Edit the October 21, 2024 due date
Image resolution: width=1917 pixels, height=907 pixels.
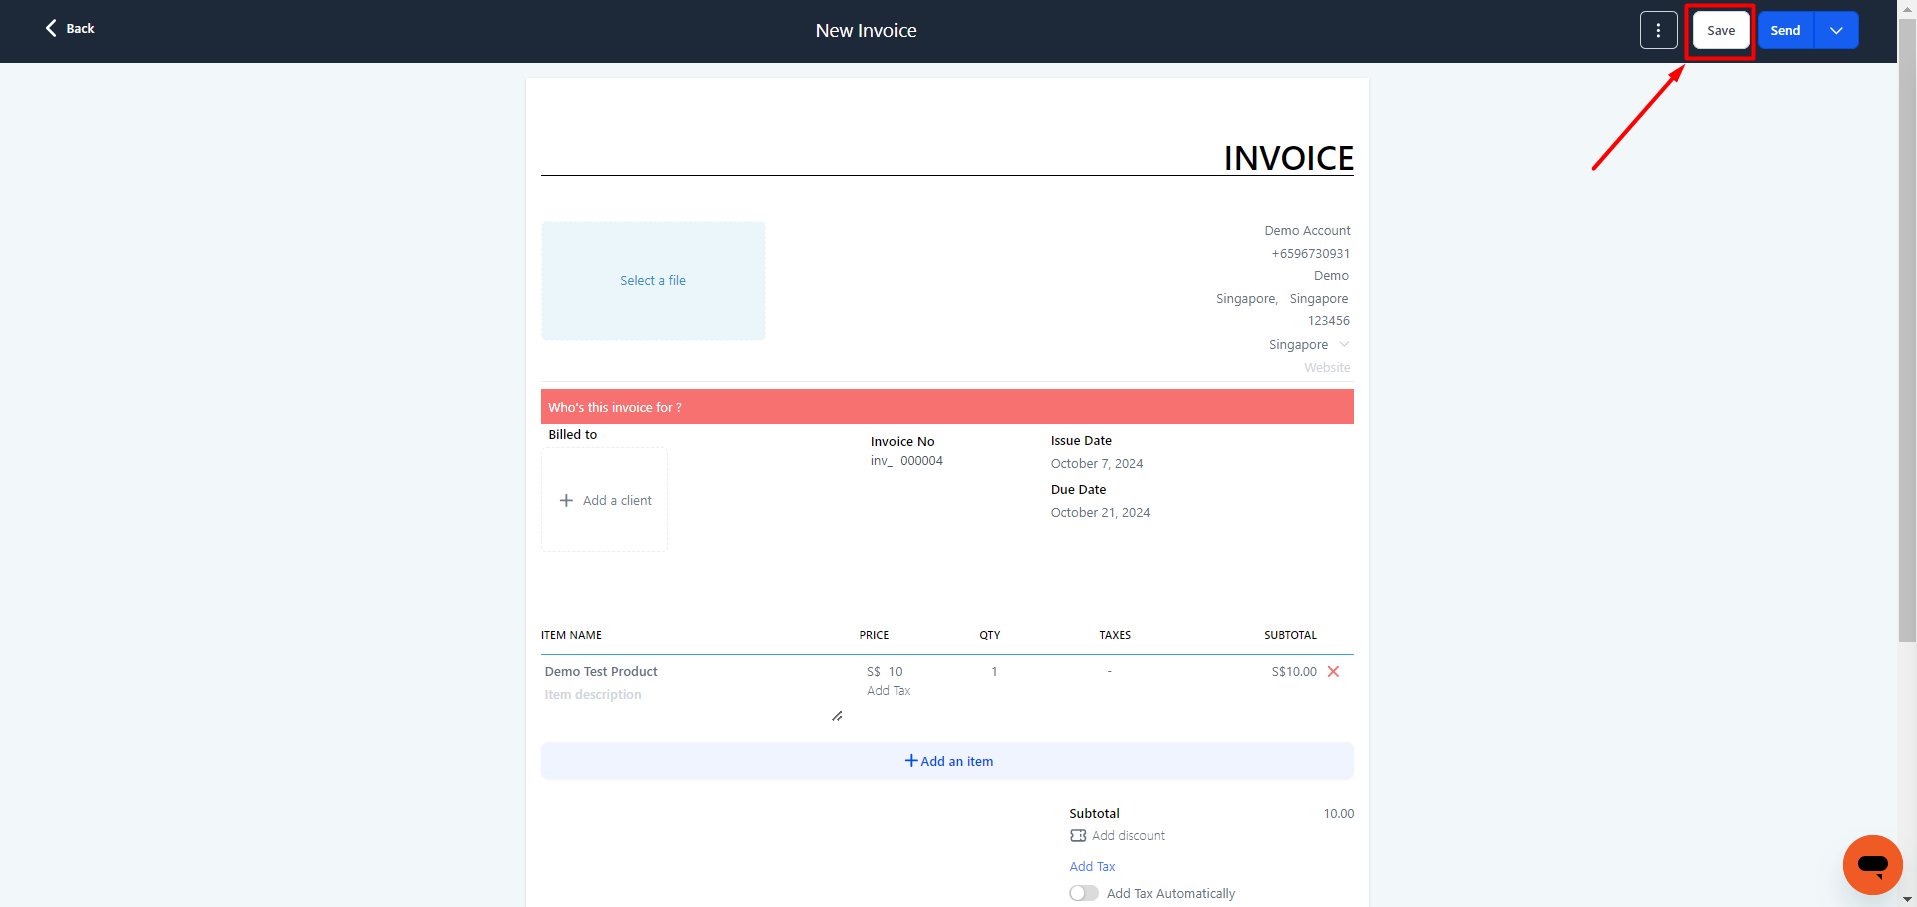point(1100,513)
